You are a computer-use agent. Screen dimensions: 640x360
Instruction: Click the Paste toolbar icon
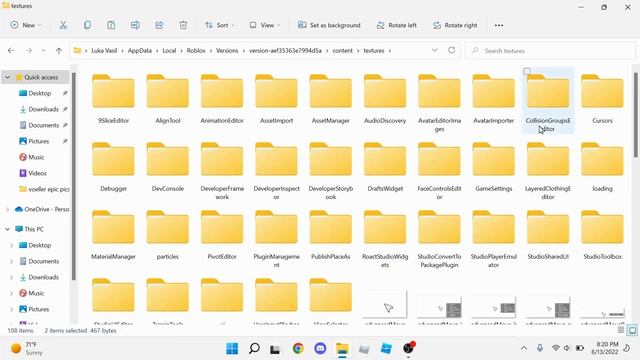[111, 25]
